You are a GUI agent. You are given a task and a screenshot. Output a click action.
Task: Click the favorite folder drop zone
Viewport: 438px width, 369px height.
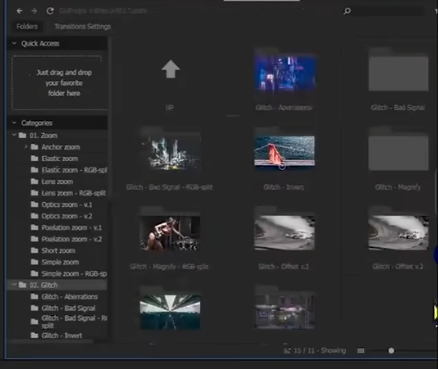click(60, 83)
